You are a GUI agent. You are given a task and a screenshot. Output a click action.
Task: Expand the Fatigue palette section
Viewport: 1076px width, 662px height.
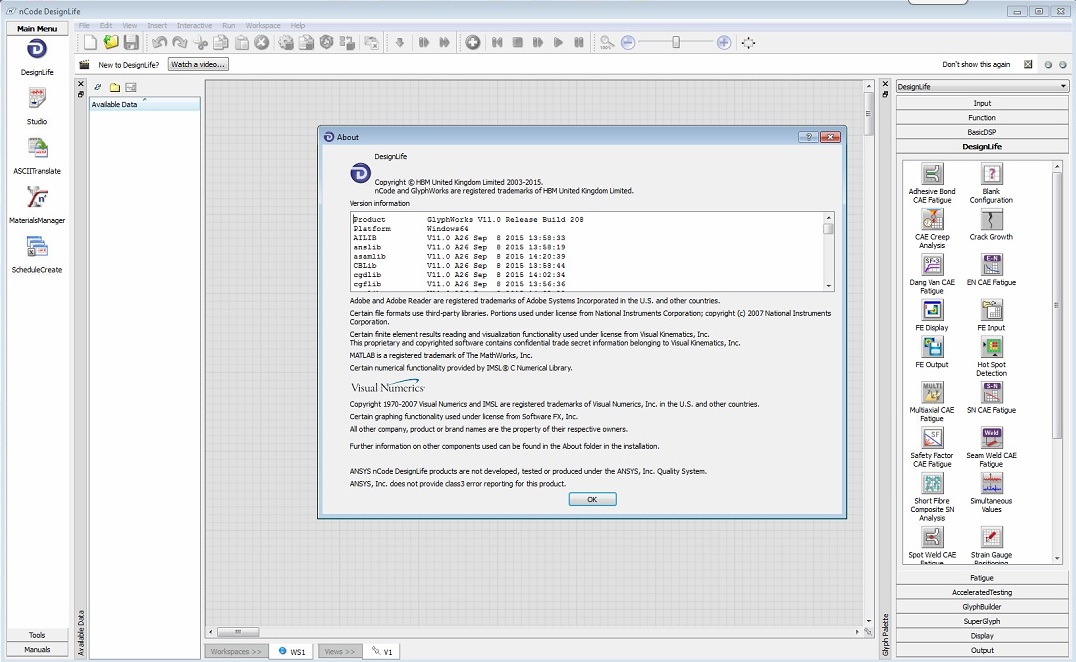point(982,578)
